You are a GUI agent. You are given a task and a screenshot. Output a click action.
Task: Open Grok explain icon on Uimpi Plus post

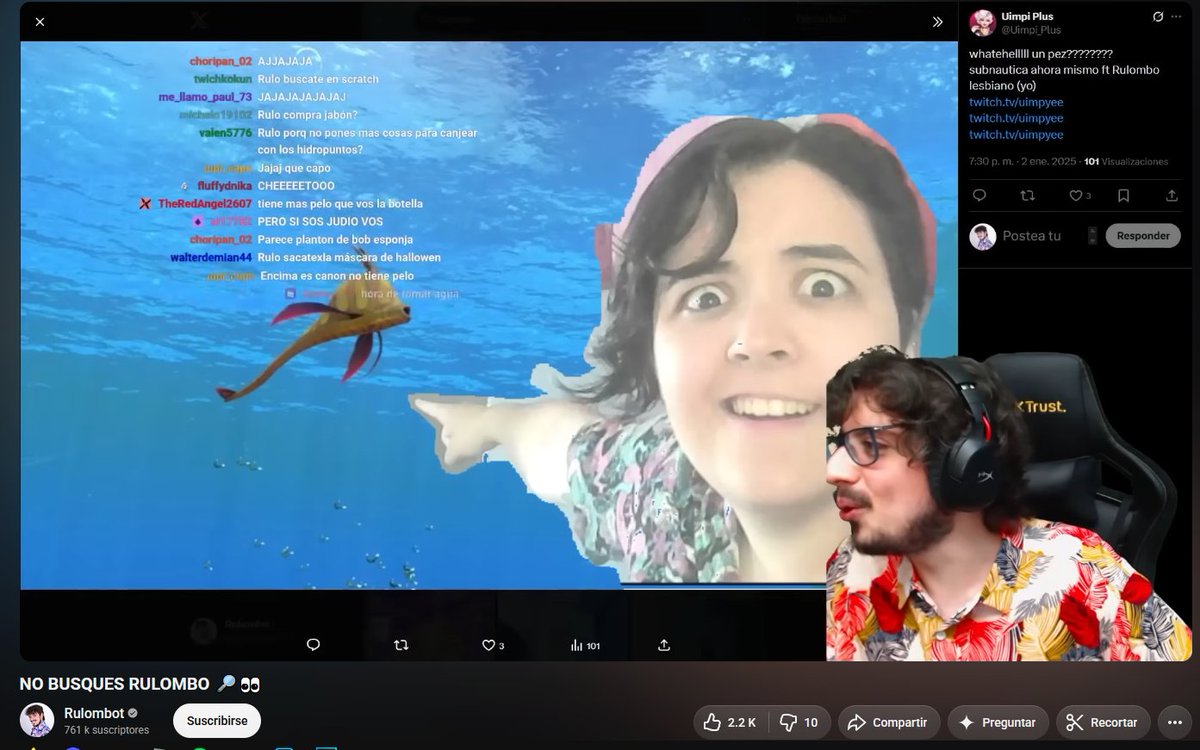point(1158,17)
